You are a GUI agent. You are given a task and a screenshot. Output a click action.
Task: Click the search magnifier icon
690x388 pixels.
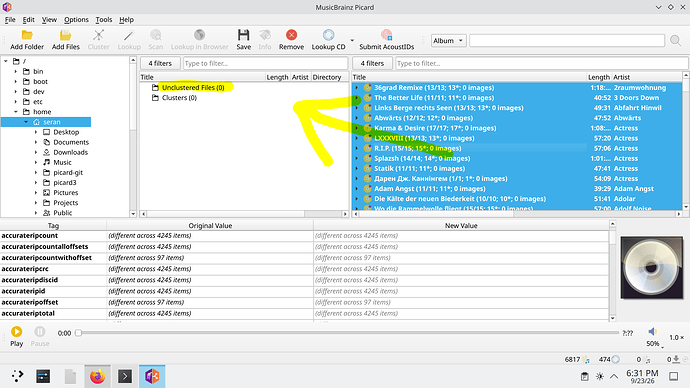click(675, 41)
